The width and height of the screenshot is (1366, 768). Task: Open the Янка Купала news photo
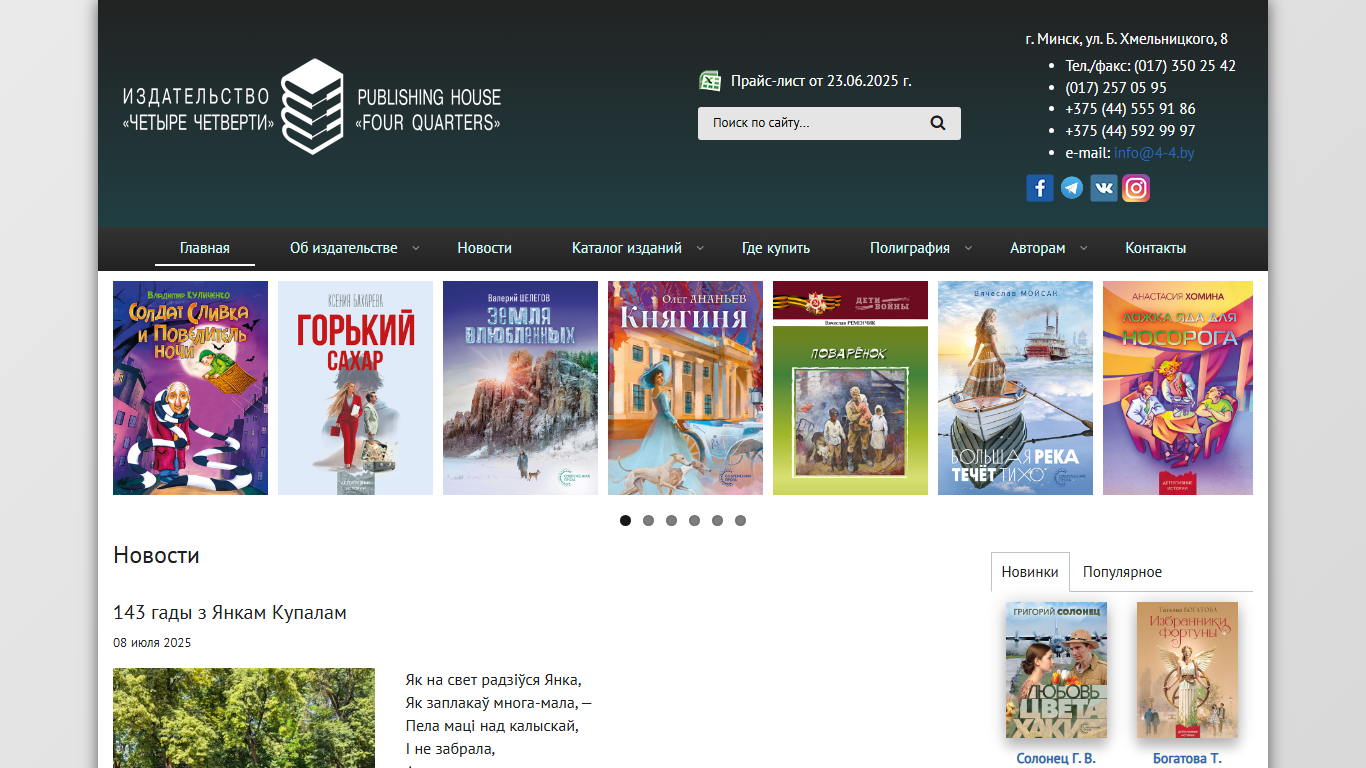244,718
